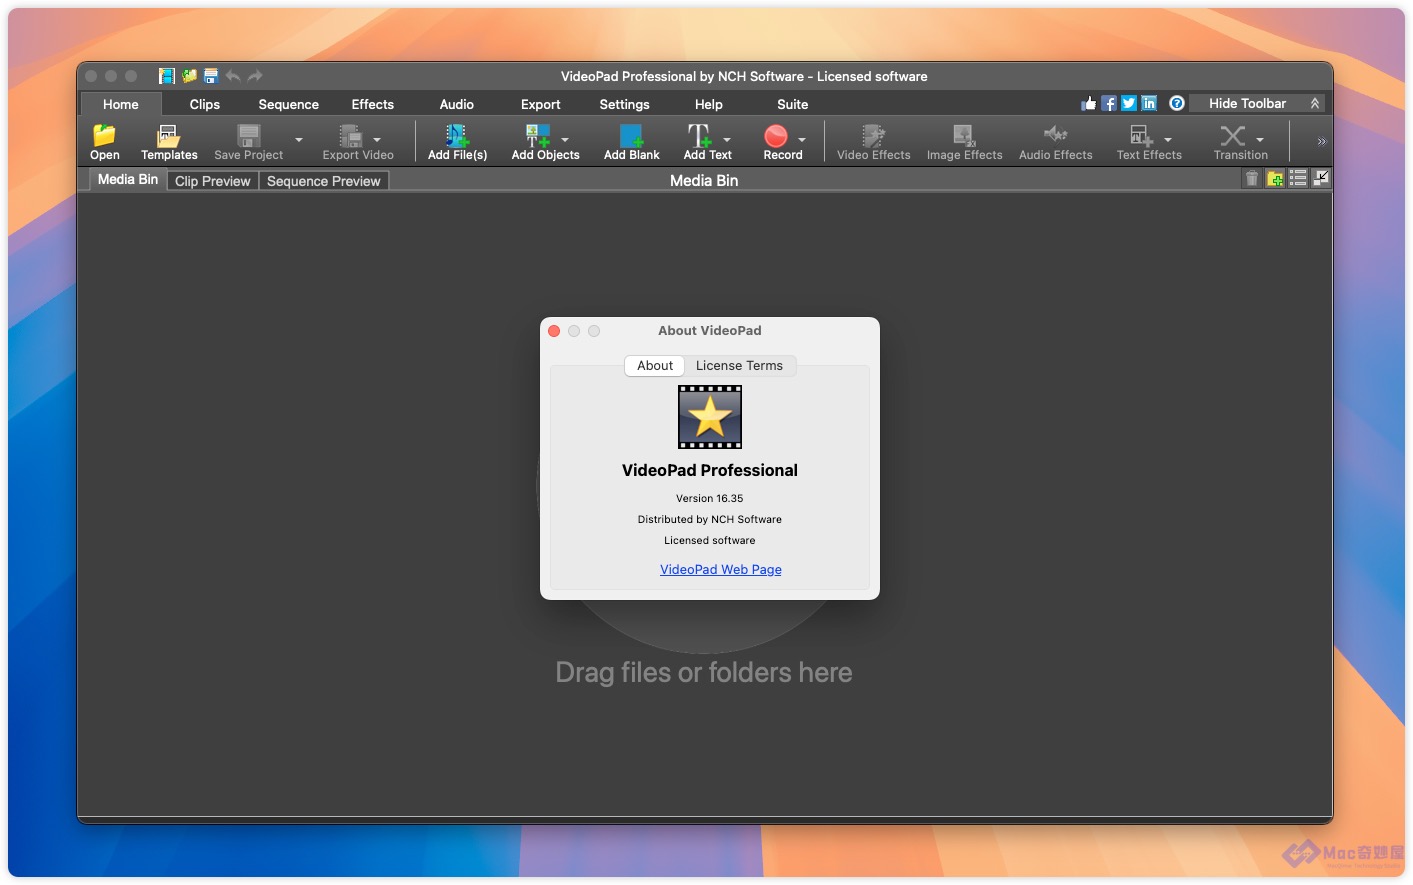The width and height of the screenshot is (1413, 885).
Task: Open the Help ribbon tab
Action: coord(709,104)
